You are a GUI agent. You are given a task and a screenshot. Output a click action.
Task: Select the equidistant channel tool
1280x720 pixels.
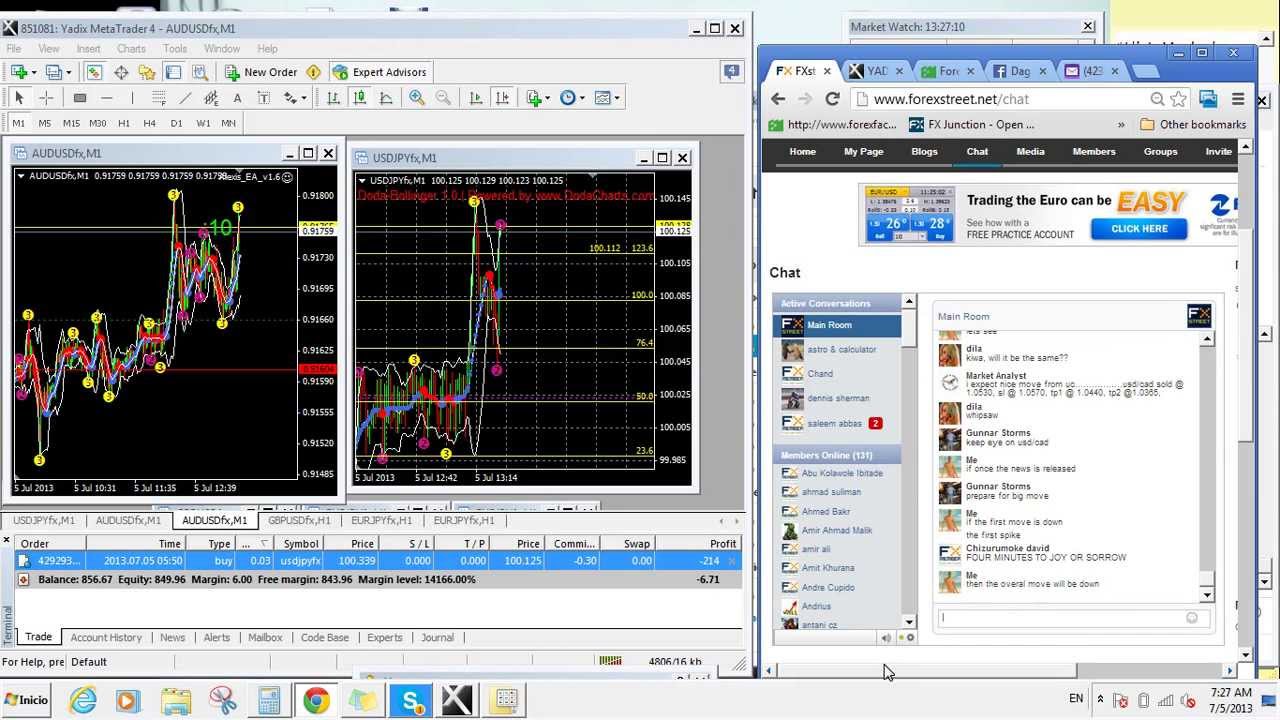click(211, 98)
